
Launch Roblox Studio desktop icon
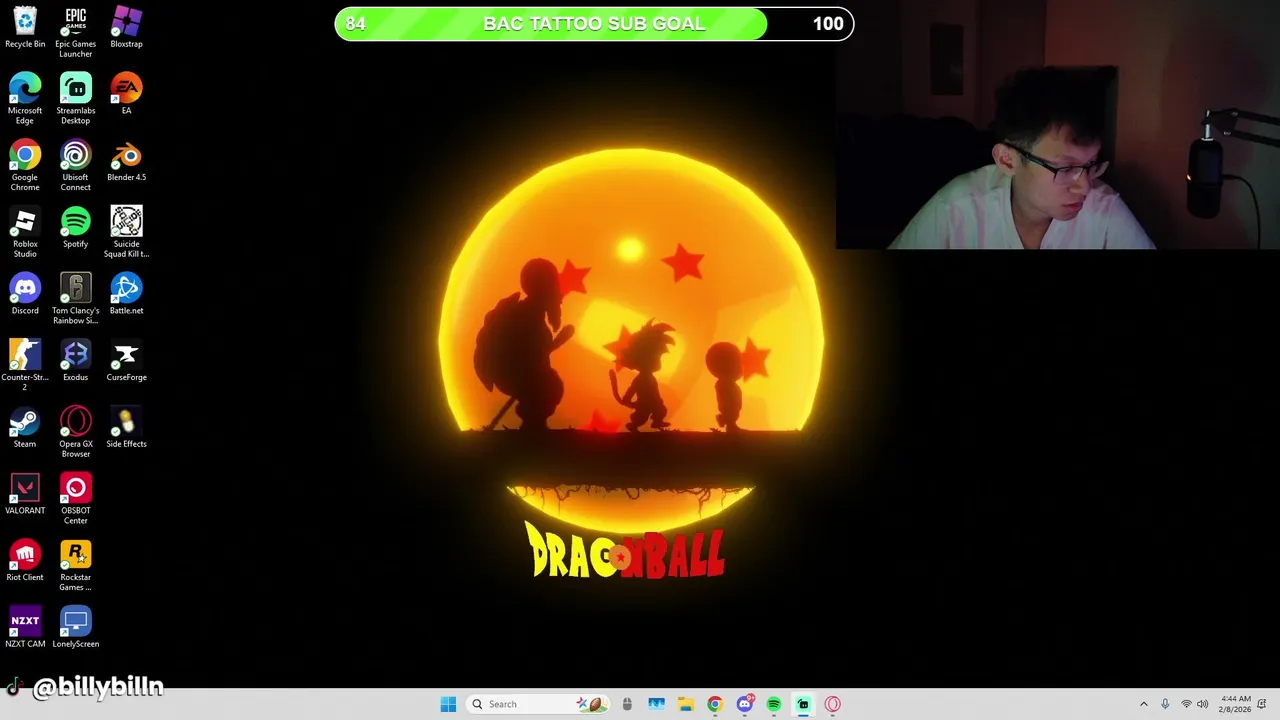click(25, 232)
